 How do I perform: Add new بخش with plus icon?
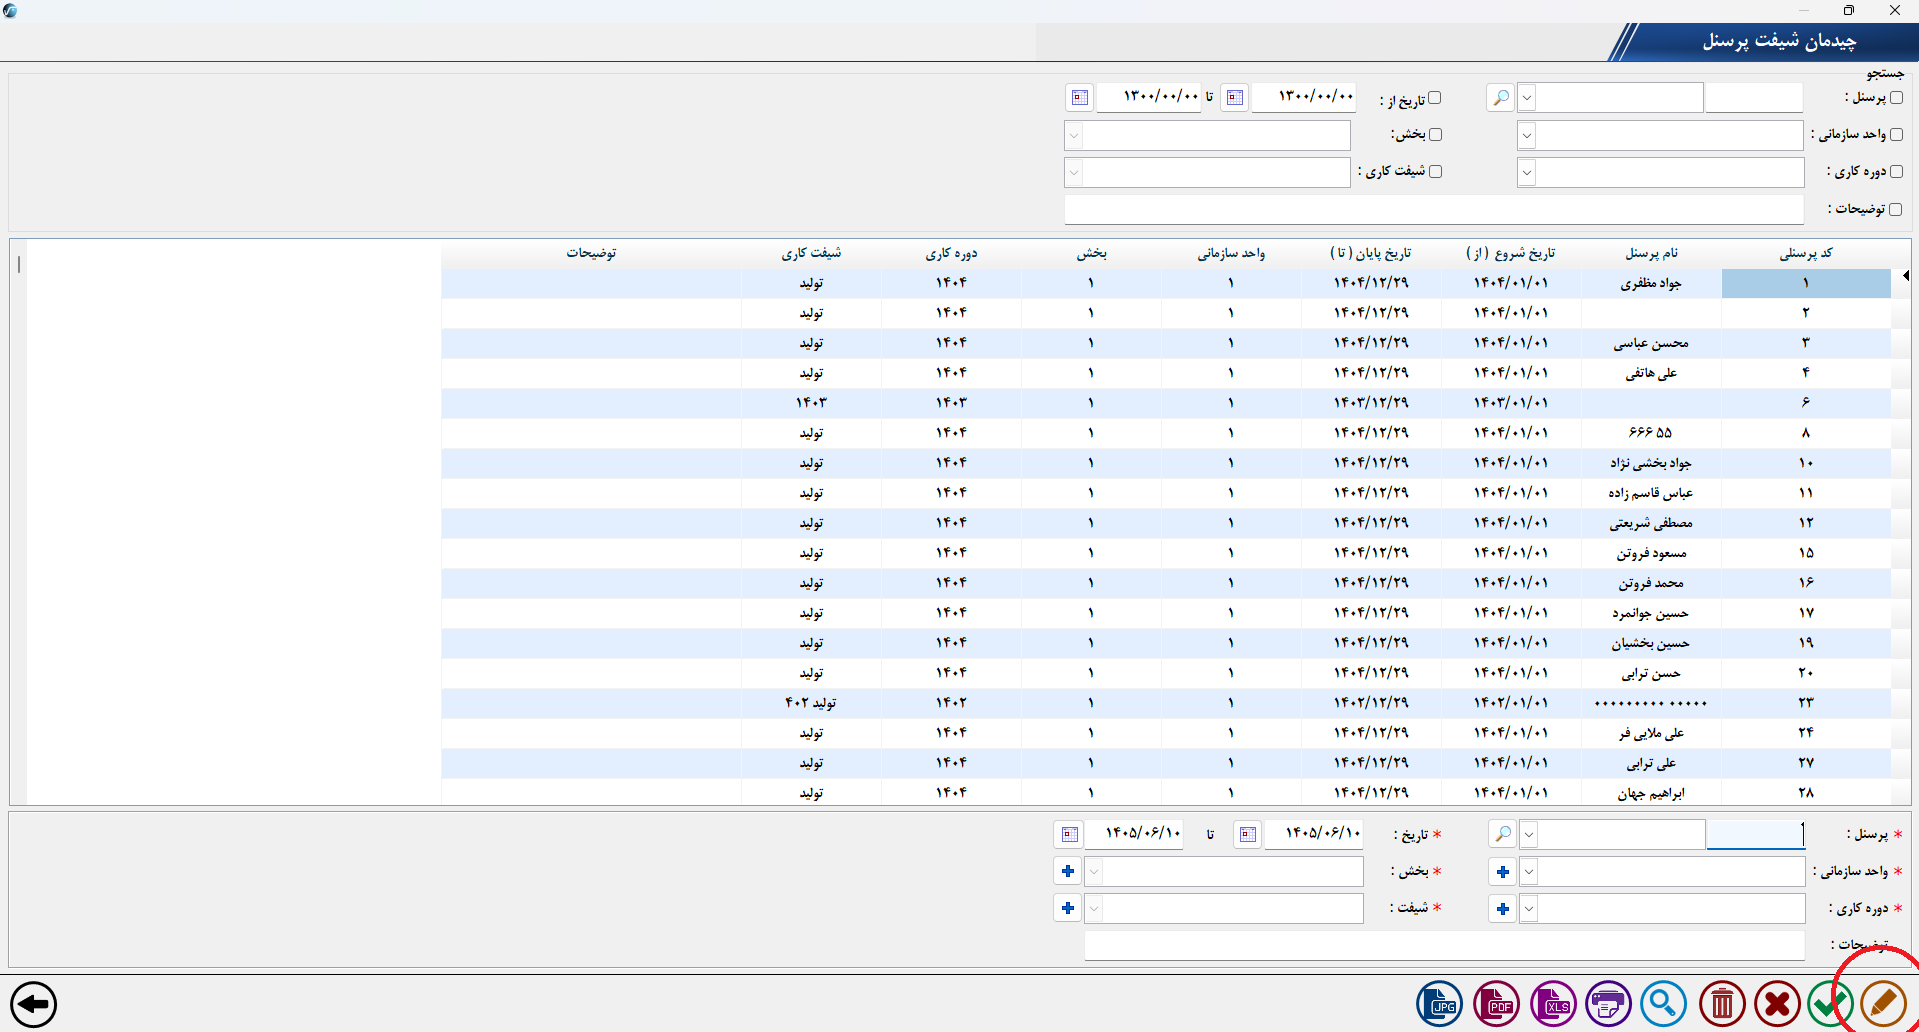tap(1068, 871)
